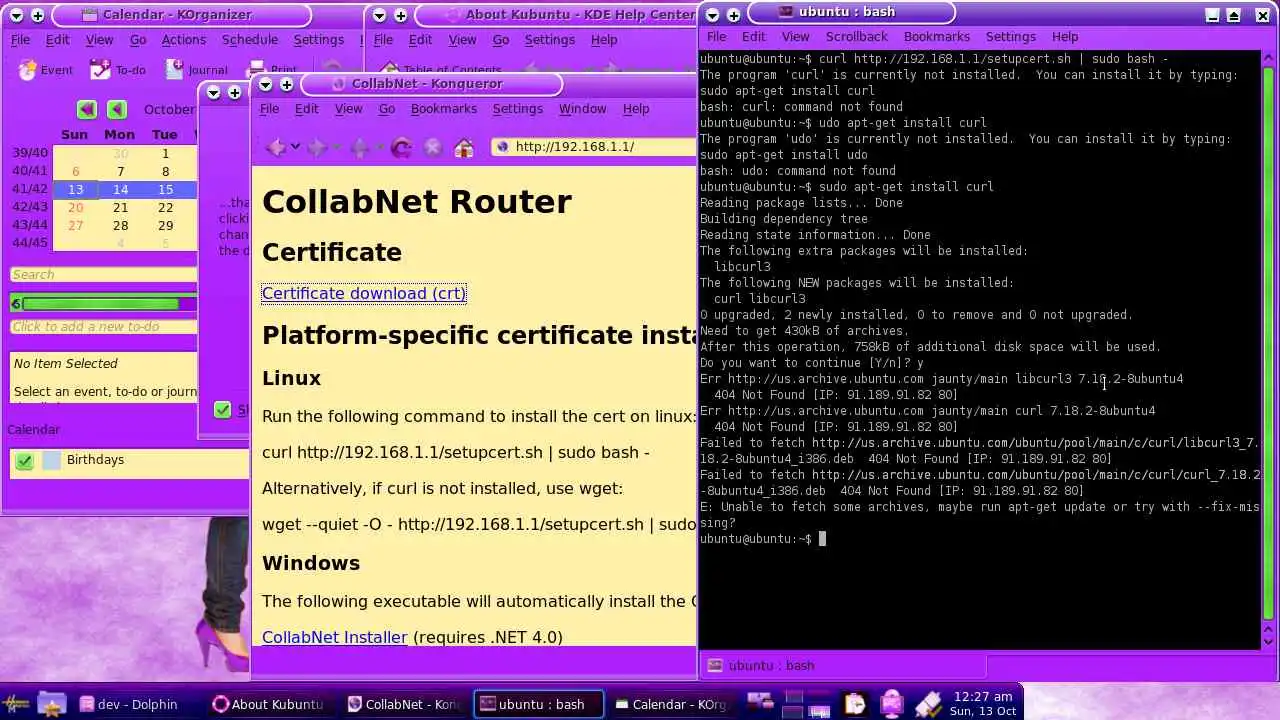Go to previous year in calendar navigator

tap(87, 109)
